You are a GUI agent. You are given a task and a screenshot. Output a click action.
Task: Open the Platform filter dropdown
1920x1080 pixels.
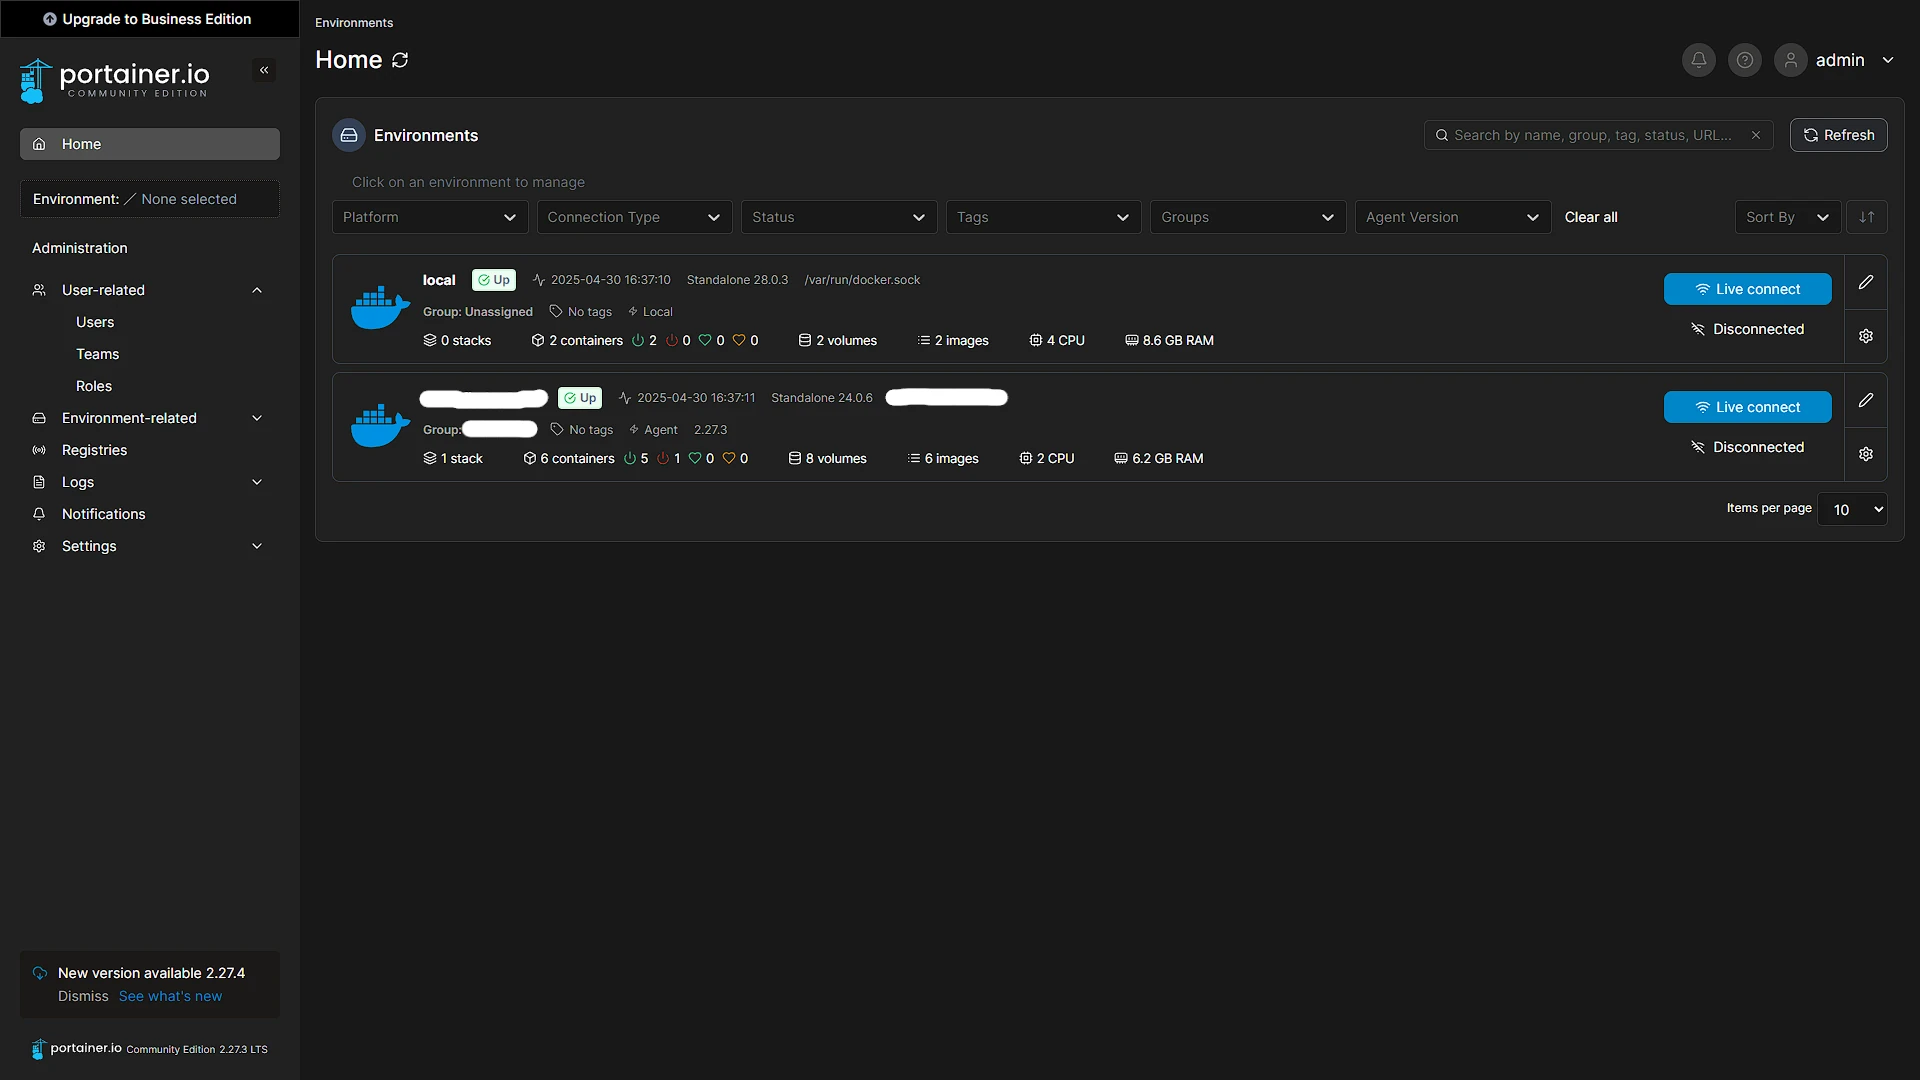(x=430, y=217)
